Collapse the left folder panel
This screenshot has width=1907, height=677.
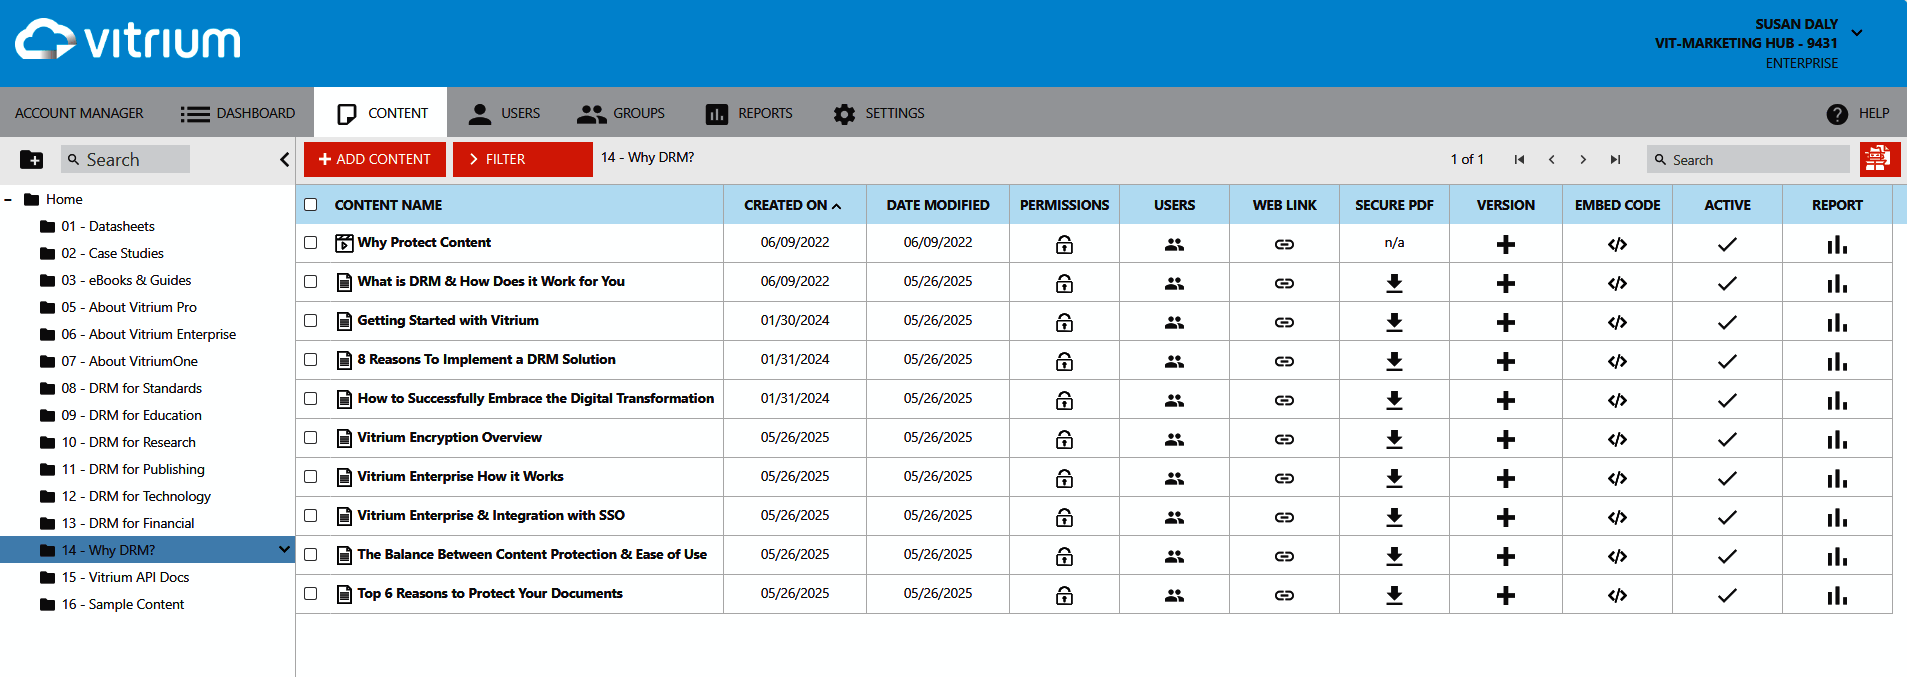click(x=284, y=159)
